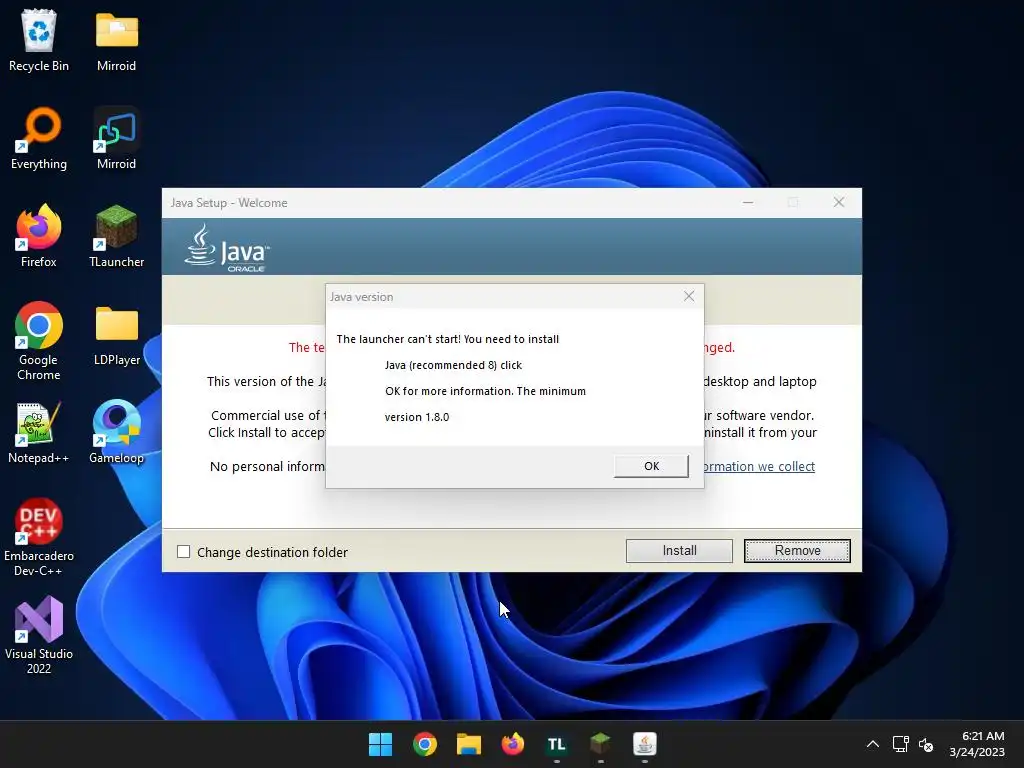Select the Mirroid folder icon
The height and width of the screenshot is (768, 1024).
tap(117, 40)
